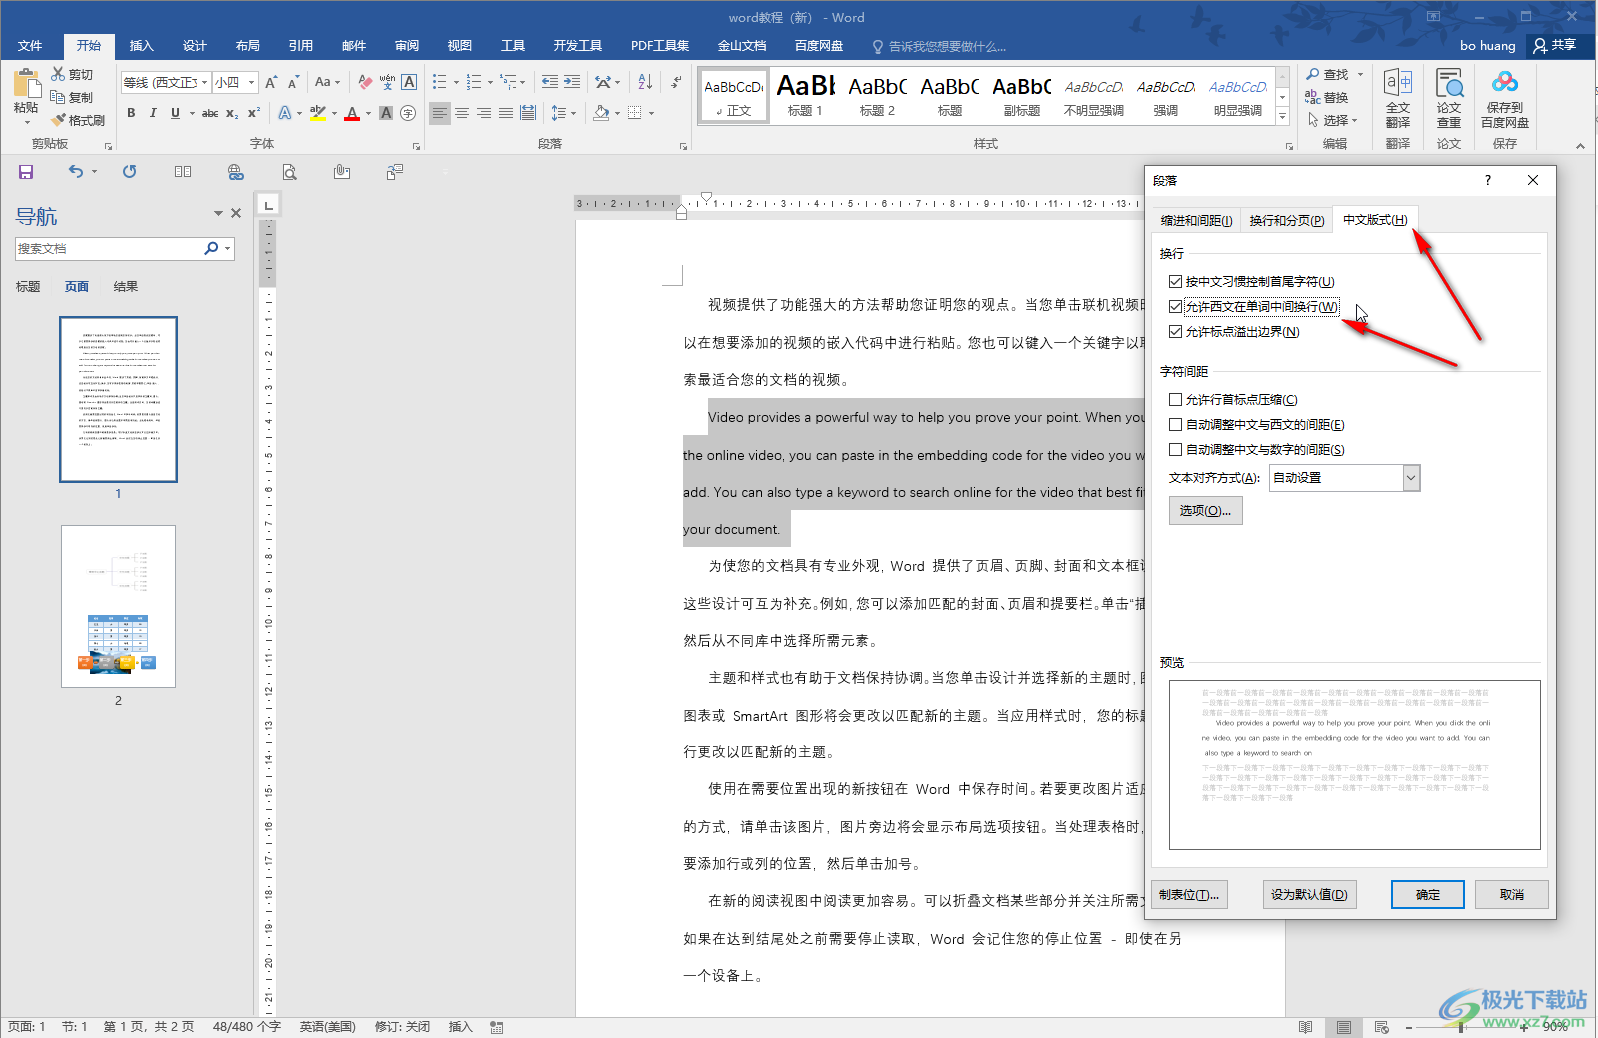The image size is (1598, 1038).
Task: Open the font size dropdown
Action: 252,82
